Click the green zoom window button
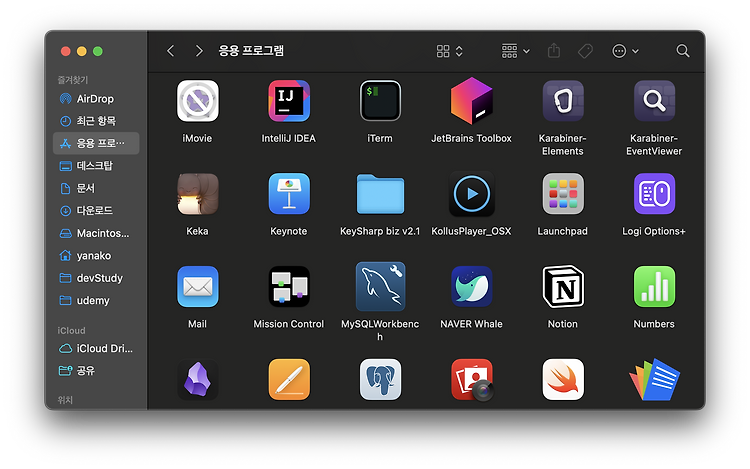This screenshot has height=469, width=750. [x=98, y=51]
